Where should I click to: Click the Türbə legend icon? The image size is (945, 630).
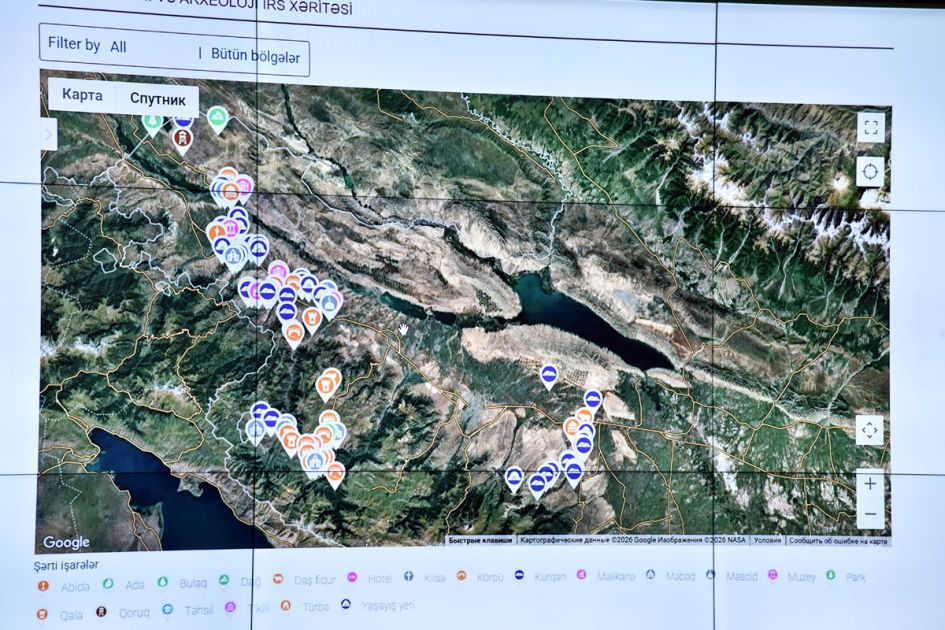pyautogui.click(x=286, y=605)
